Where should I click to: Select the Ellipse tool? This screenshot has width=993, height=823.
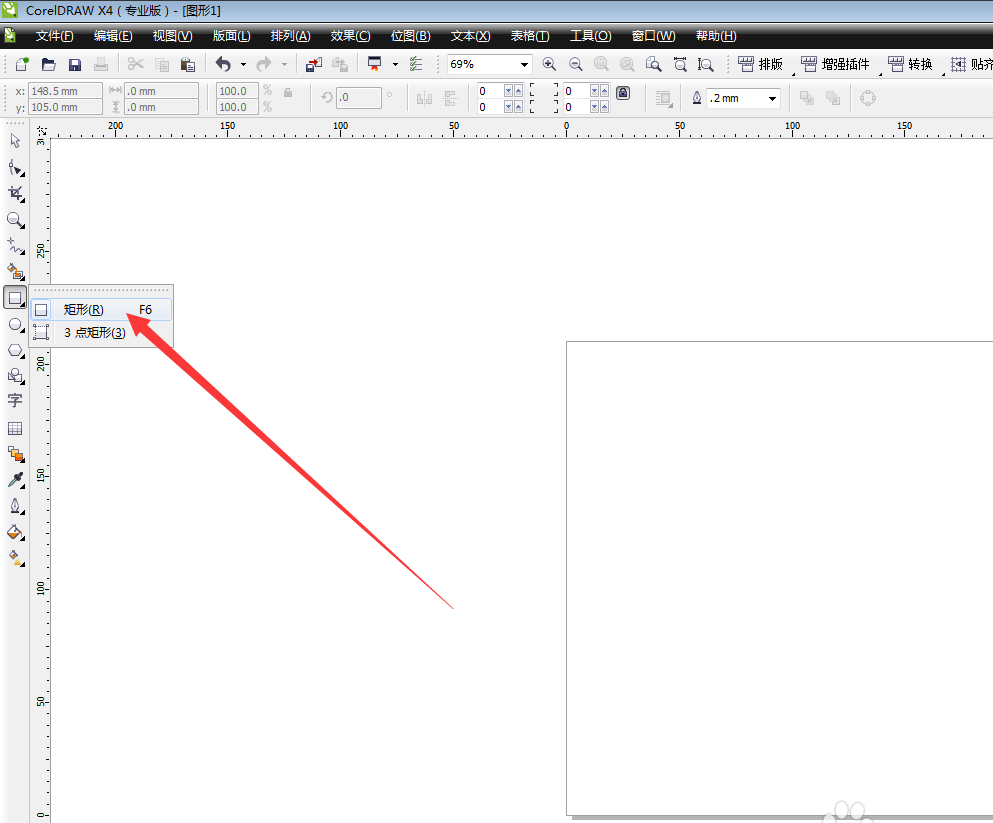15,325
